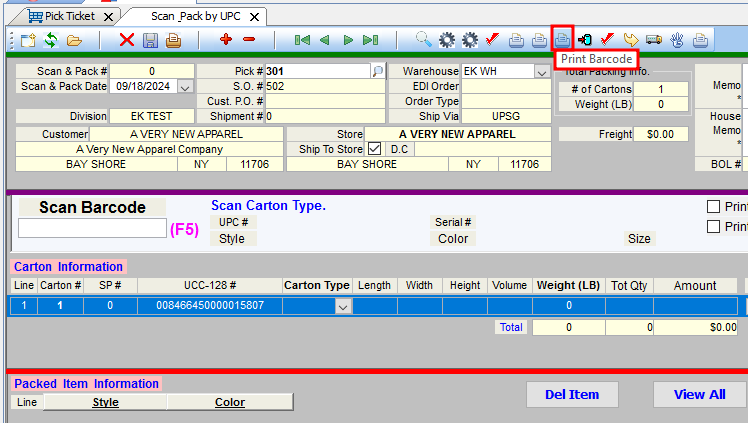
Task: Toggle the Ship To Store checkbox
Action: [374, 149]
